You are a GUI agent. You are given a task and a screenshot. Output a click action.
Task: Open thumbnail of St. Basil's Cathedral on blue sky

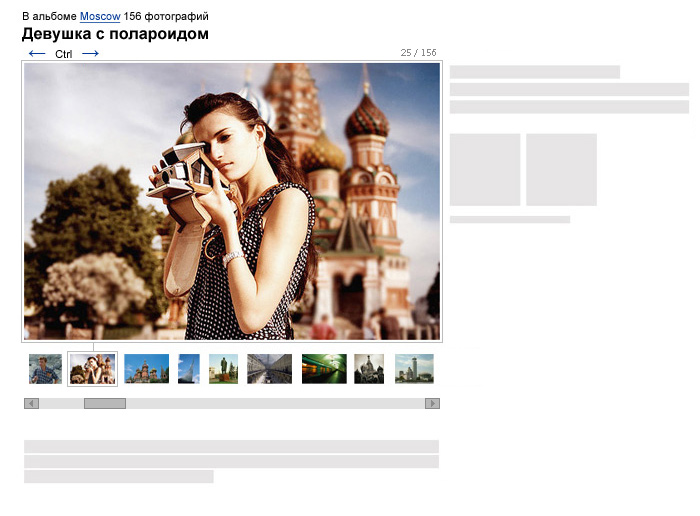(146, 369)
